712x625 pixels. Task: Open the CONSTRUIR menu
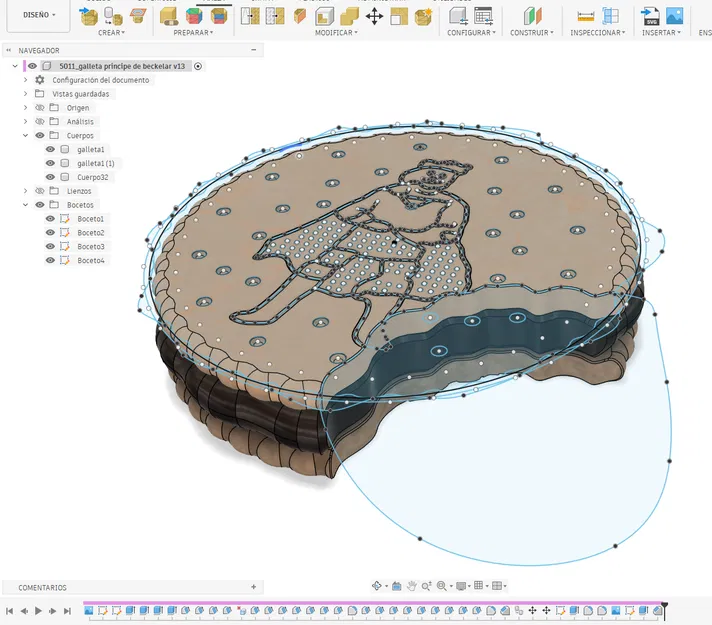click(532, 33)
